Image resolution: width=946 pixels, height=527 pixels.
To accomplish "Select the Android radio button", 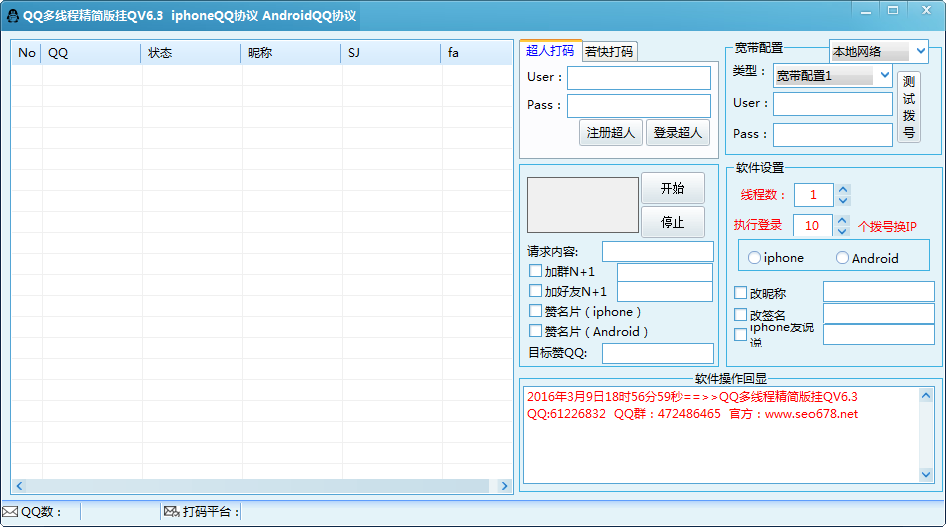I will coord(842,258).
